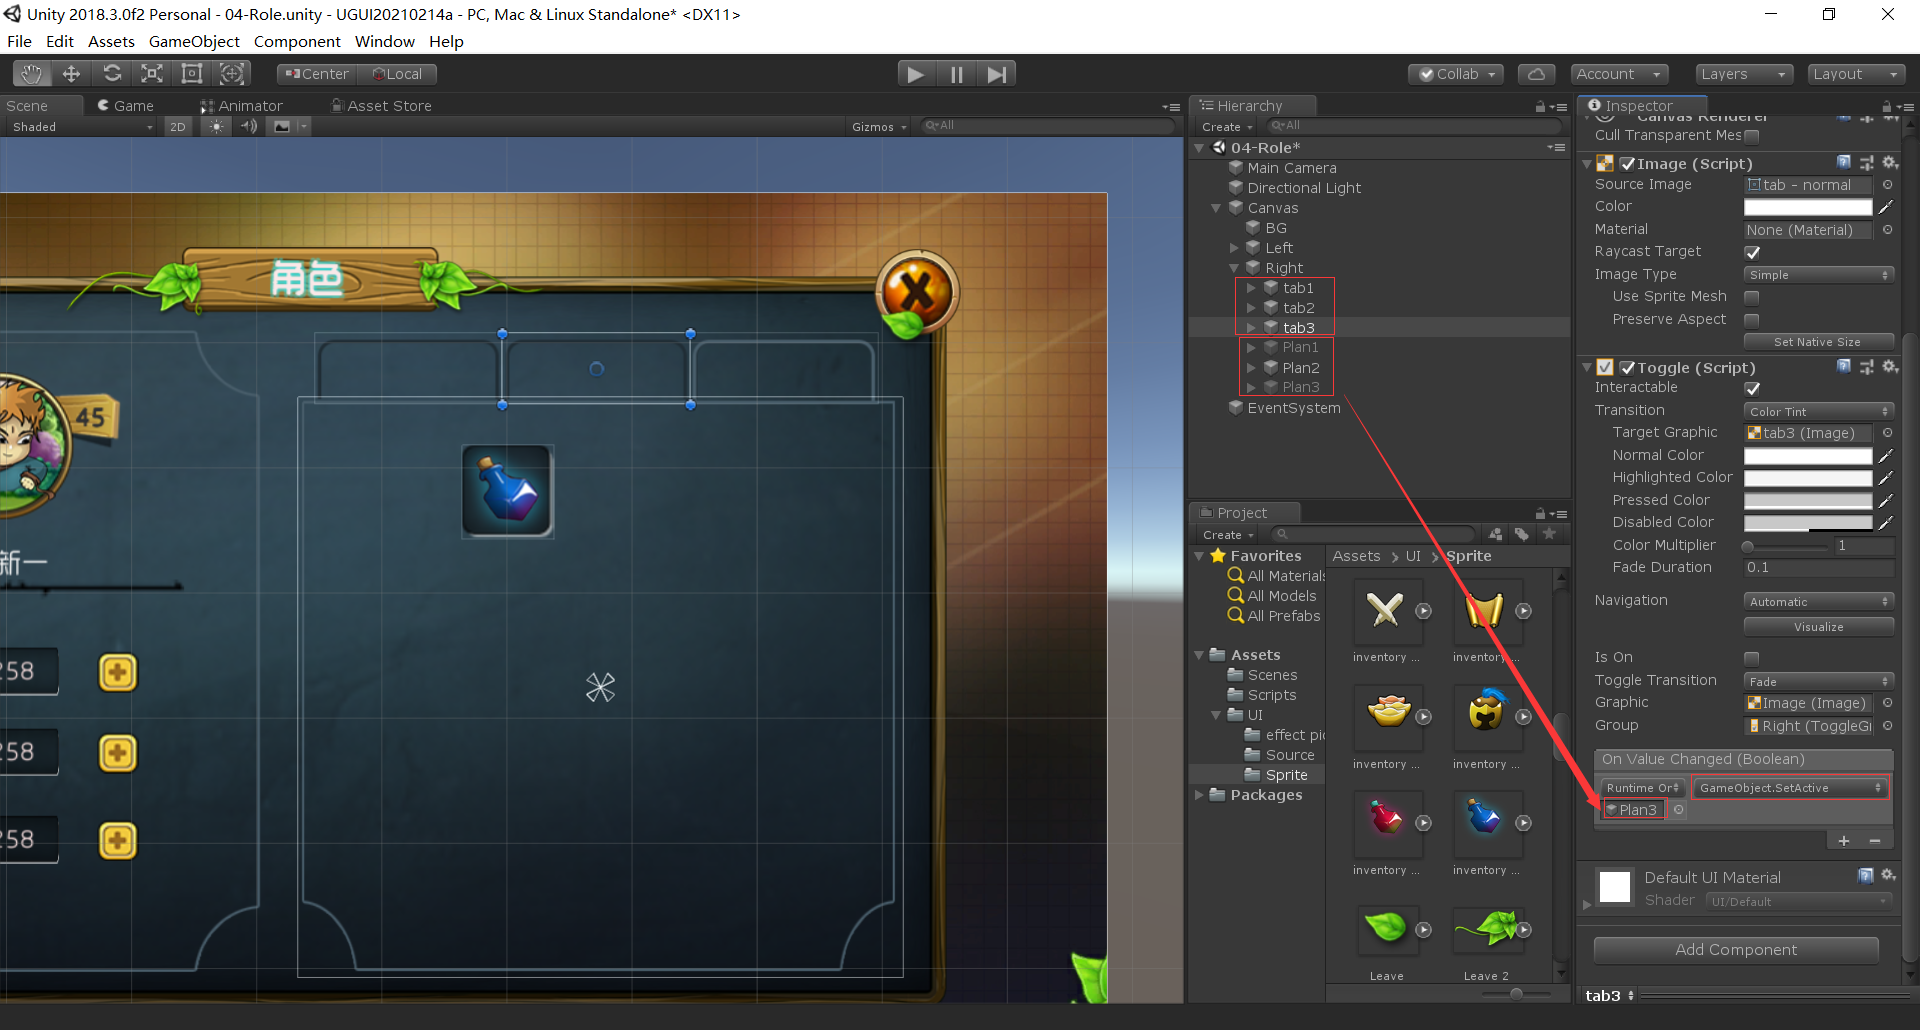Image resolution: width=1920 pixels, height=1030 pixels.
Task: Open the GameObject menu
Action: point(194,41)
